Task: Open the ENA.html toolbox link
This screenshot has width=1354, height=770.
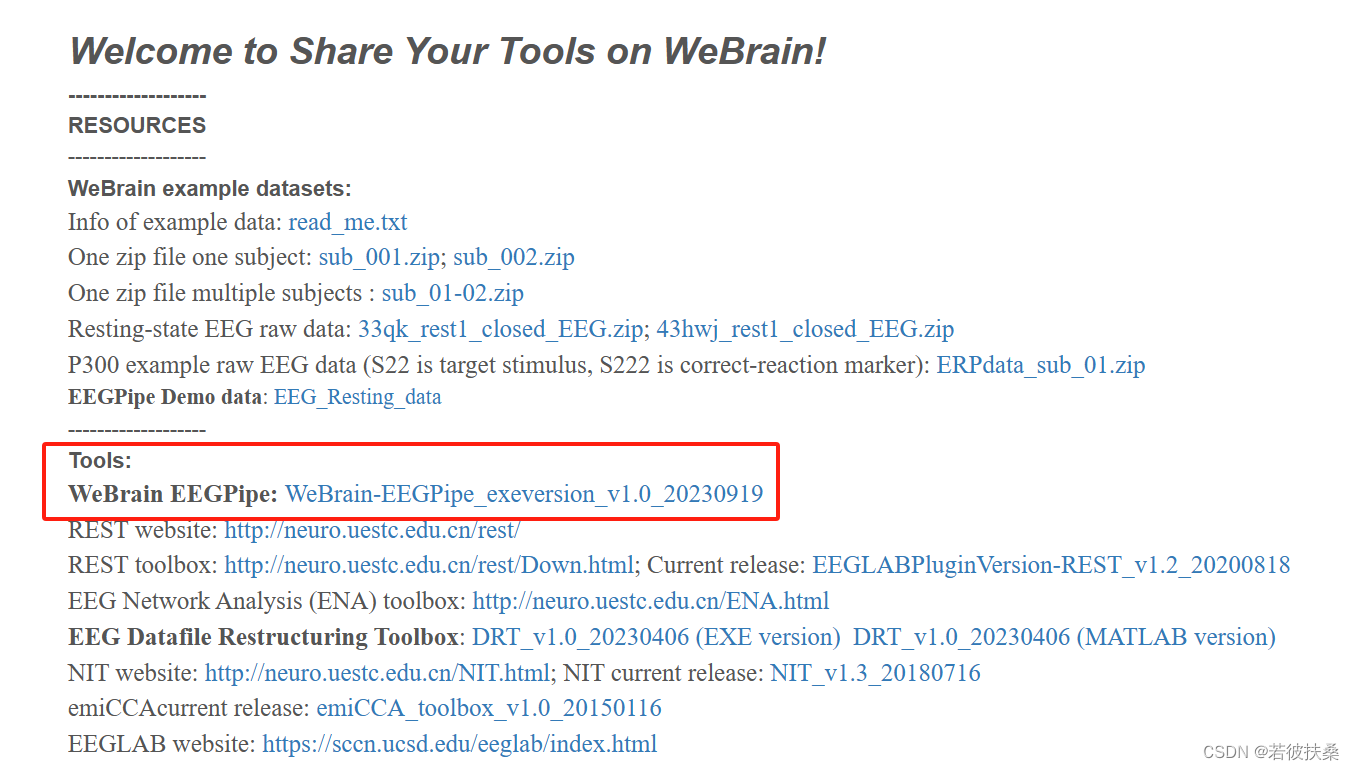Action: 651,602
